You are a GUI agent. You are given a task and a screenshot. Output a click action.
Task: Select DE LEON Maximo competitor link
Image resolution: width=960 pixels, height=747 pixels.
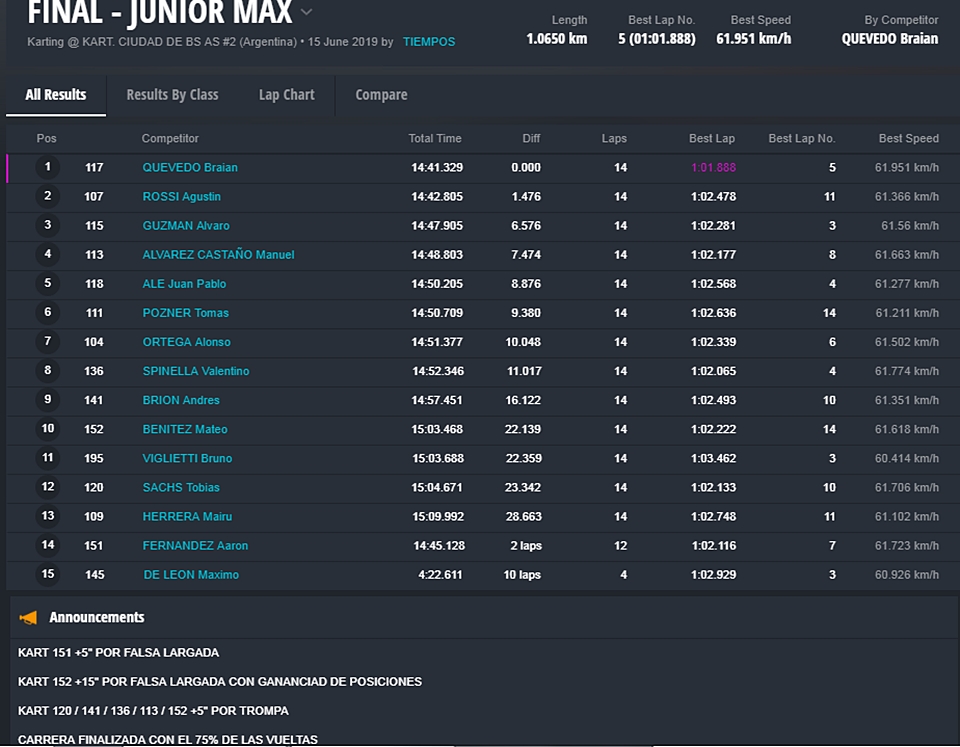tap(190, 575)
